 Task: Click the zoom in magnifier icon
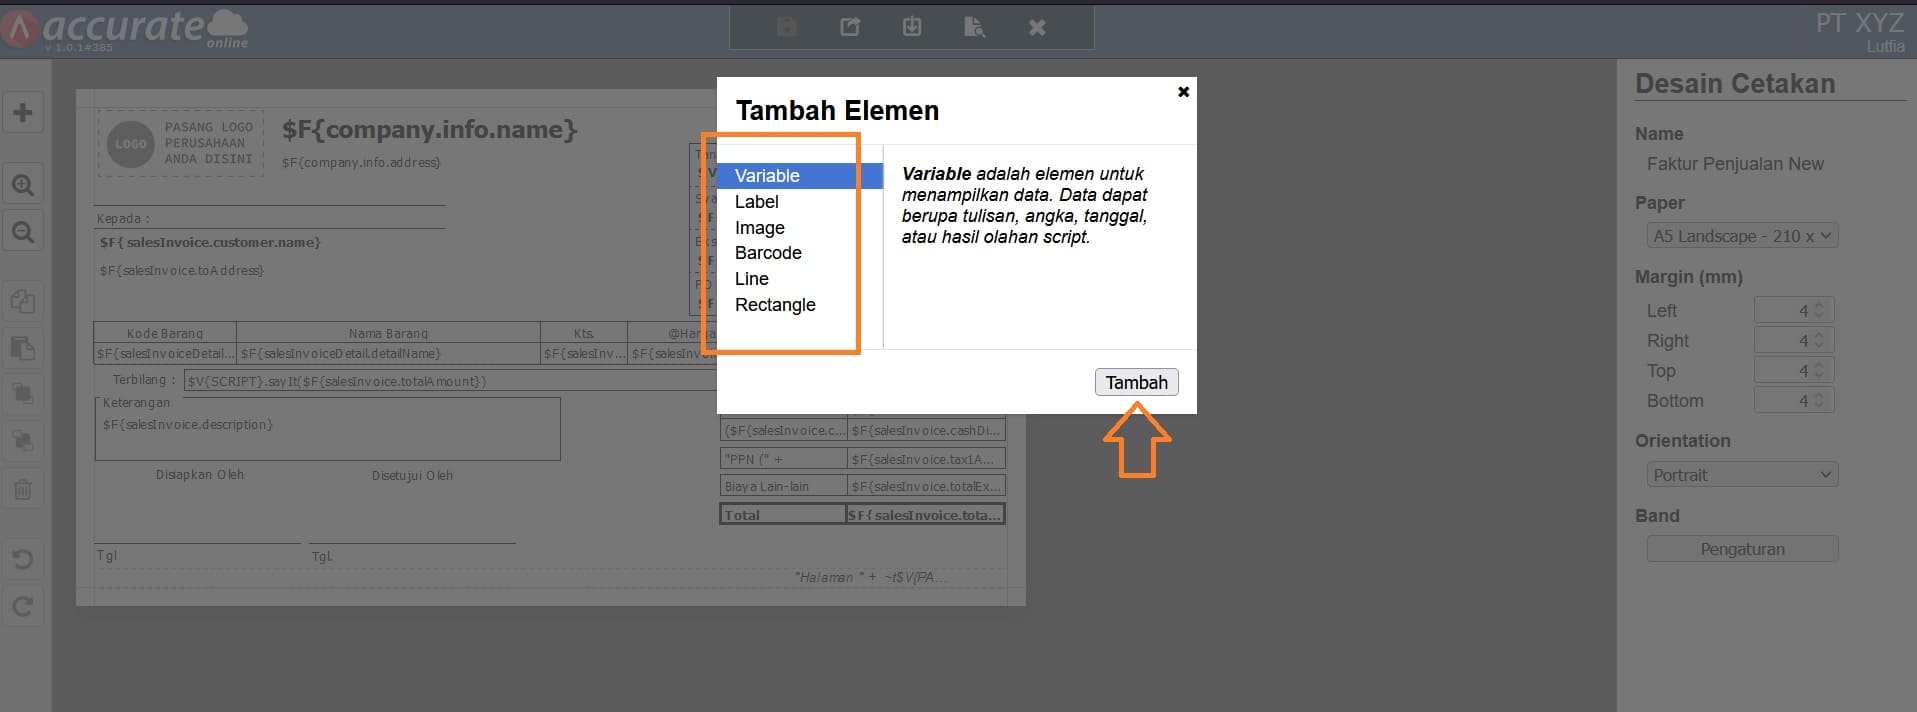point(22,185)
